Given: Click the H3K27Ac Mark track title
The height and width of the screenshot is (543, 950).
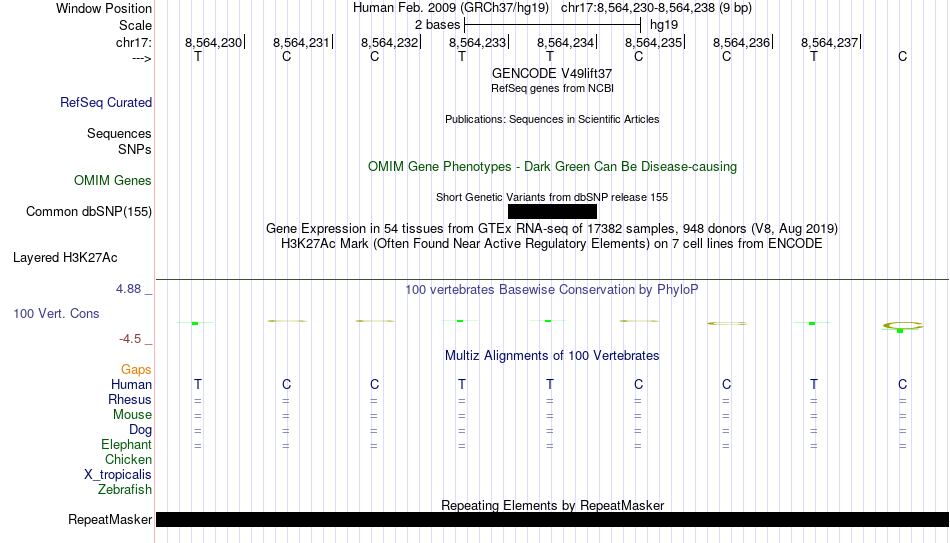Looking at the screenshot, I should (552, 244).
